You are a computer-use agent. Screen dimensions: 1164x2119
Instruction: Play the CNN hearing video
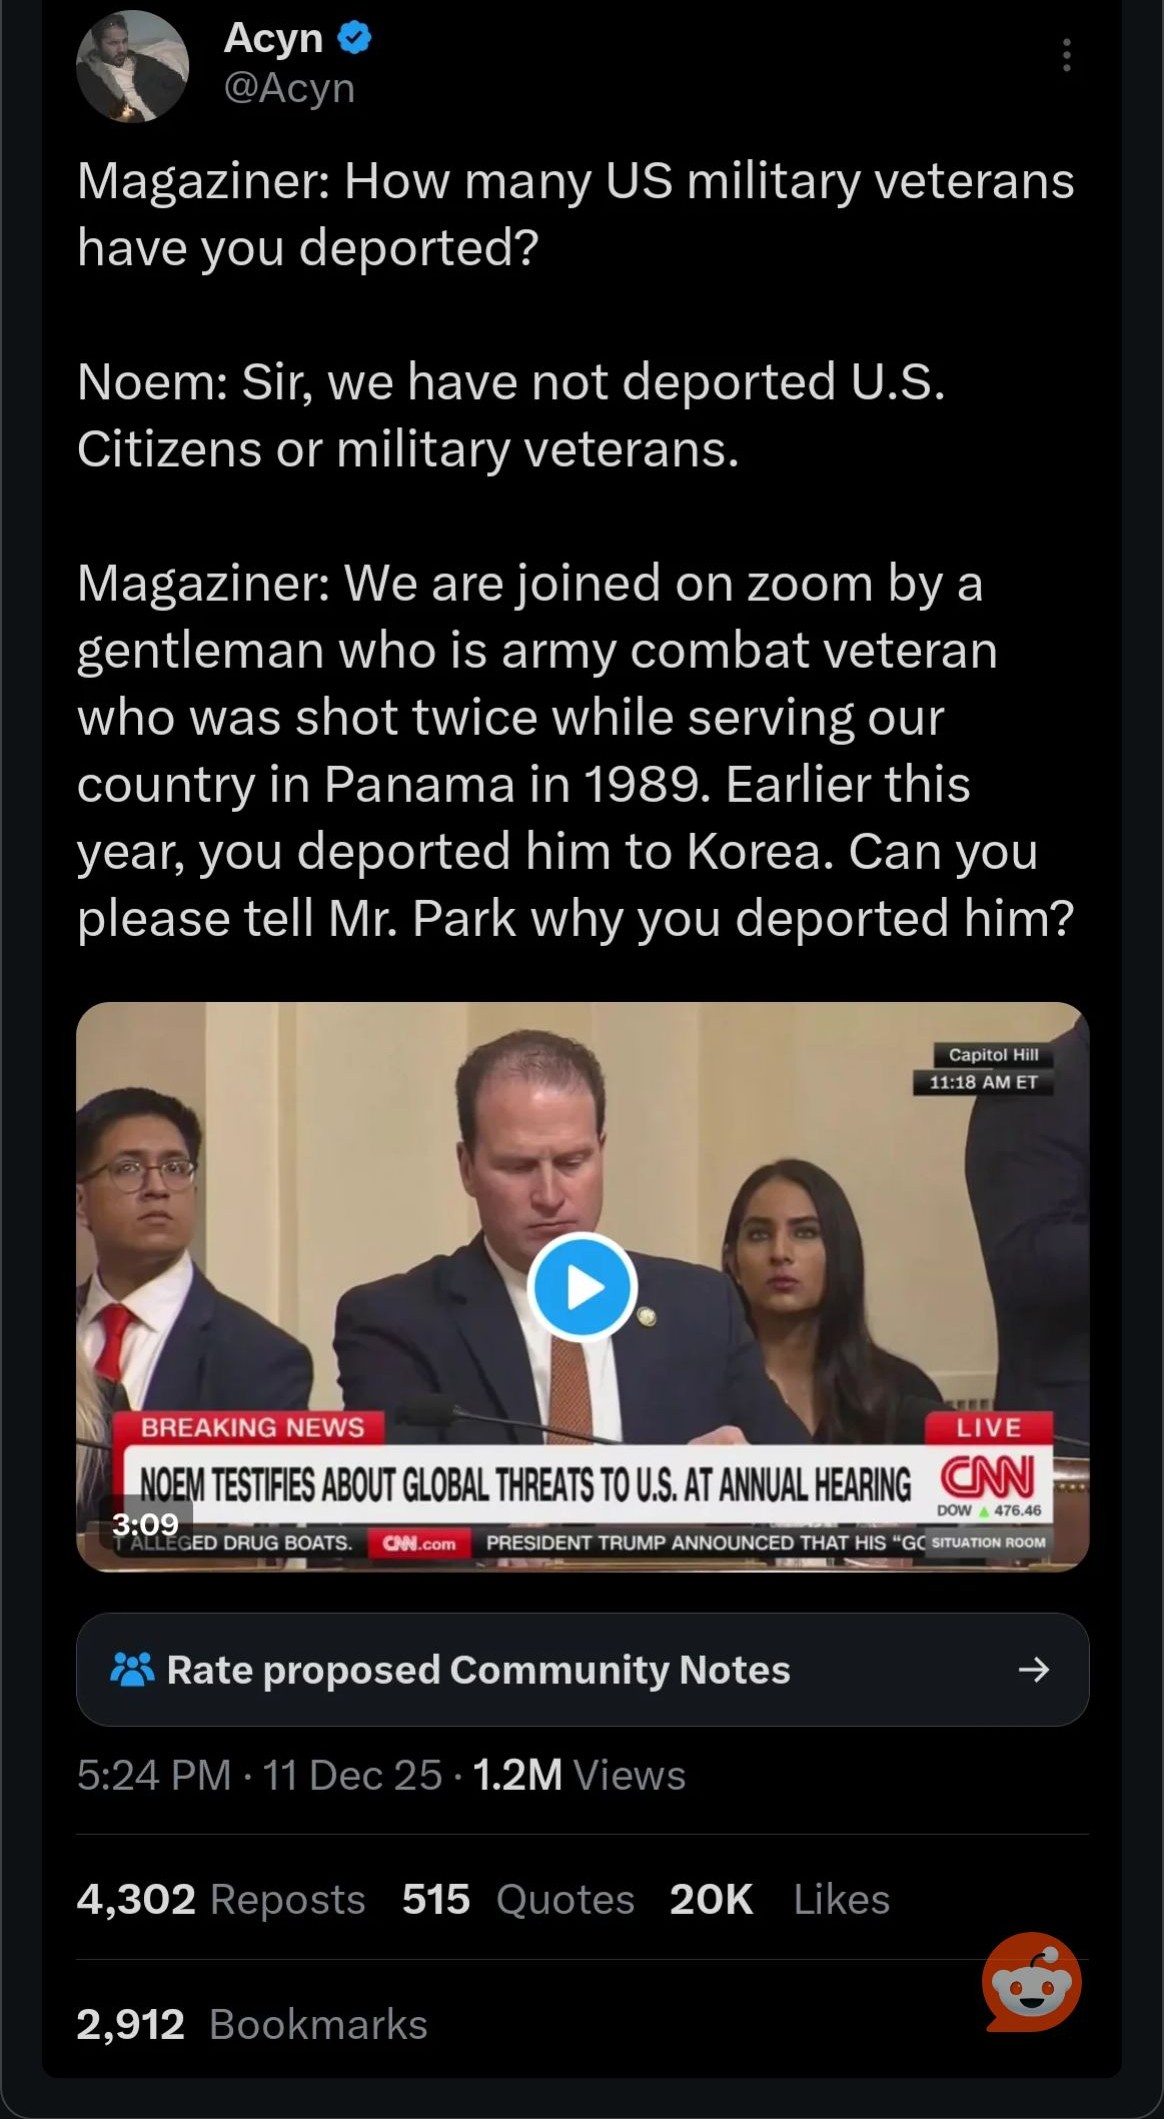582,1288
